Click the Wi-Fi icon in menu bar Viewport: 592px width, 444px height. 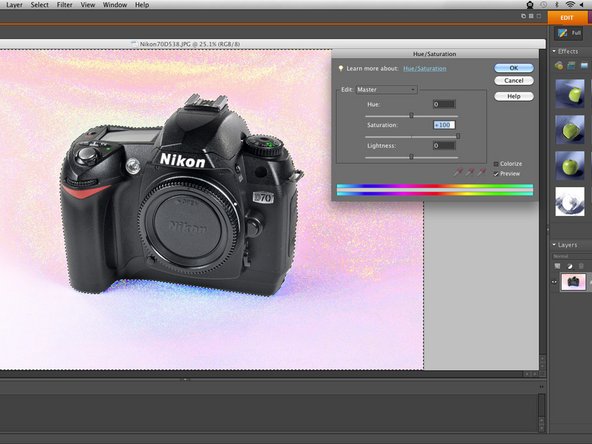[570, 5]
